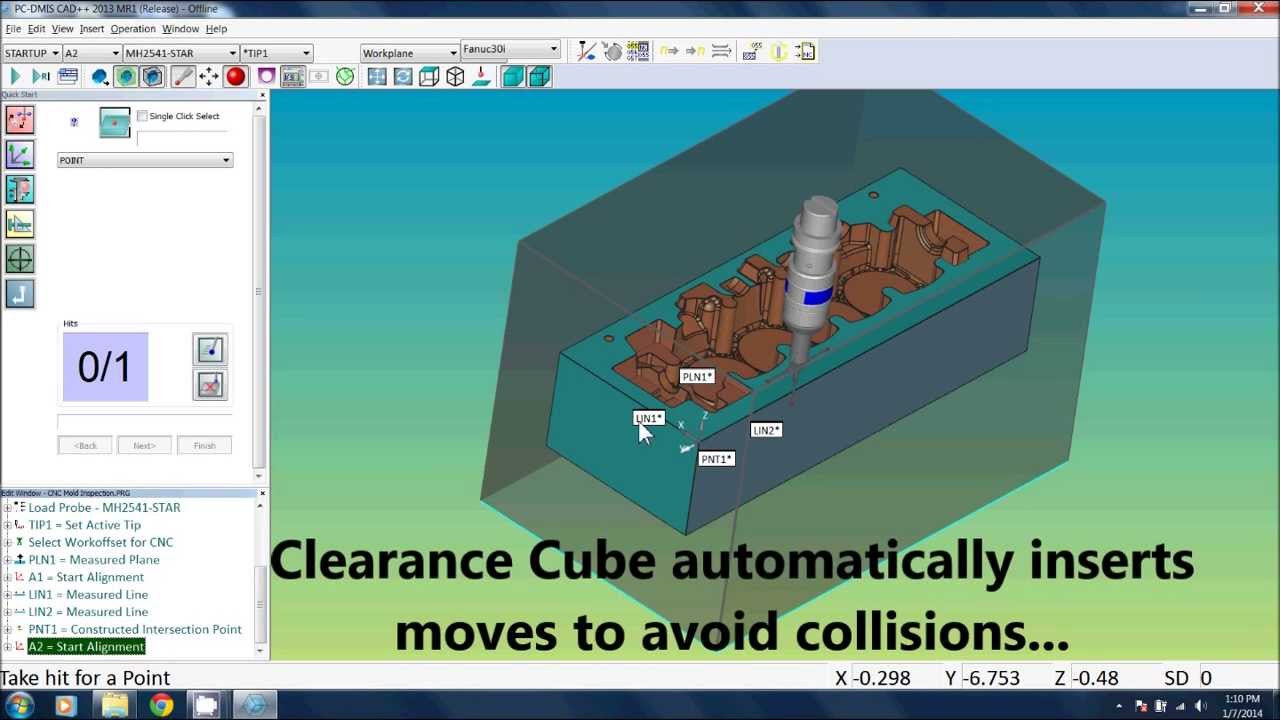
Task: Click the glowing yellow probe icon
Action: (778, 51)
